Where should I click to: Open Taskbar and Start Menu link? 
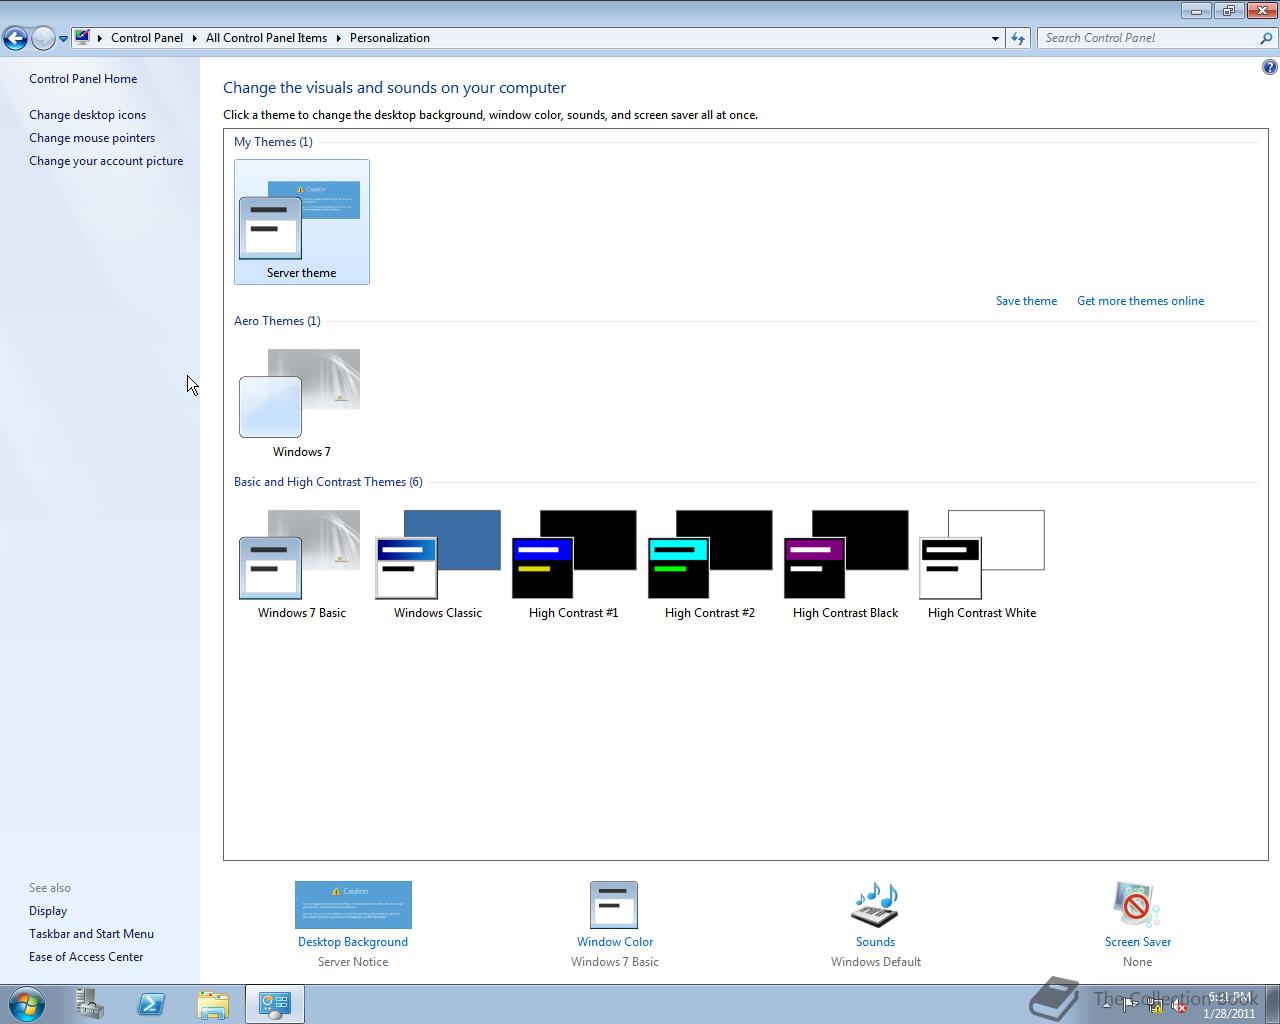coord(91,934)
